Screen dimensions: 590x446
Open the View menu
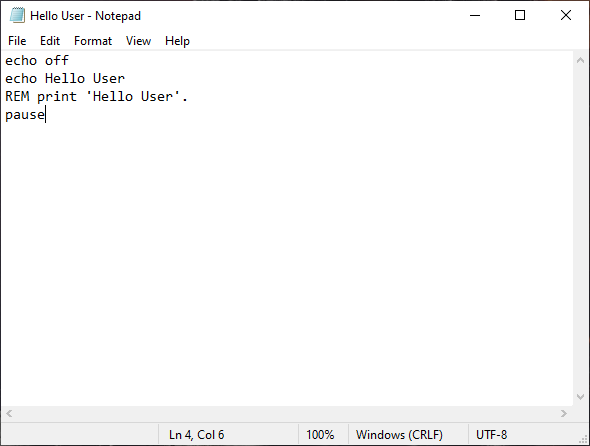[x=138, y=41]
